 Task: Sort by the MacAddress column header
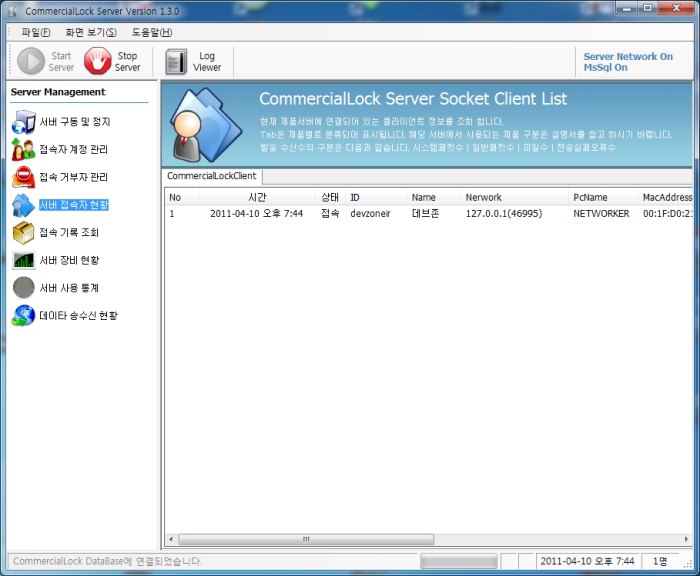click(665, 197)
